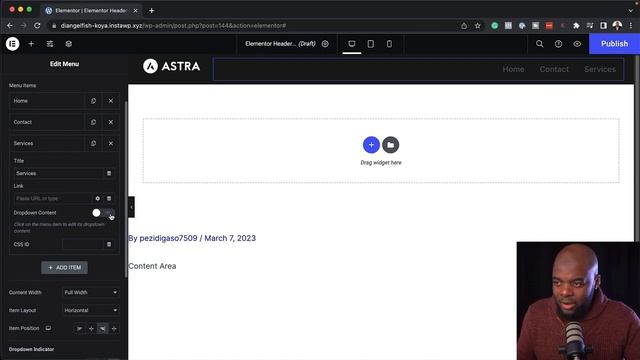Viewport: 640px width, 360px height.
Task: Collapse the editor panel with side handle
Action: click(x=131, y=207)
